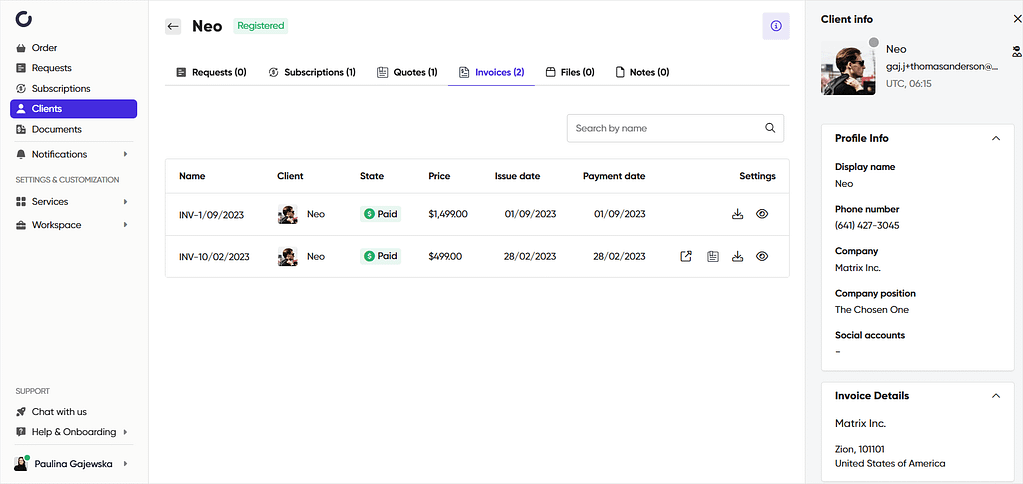Viewport: 1023px width, 484px height.
Task: Click the icon beside Neo's name in Client info
Action: pyautogui.click(x=1016, y=51)
